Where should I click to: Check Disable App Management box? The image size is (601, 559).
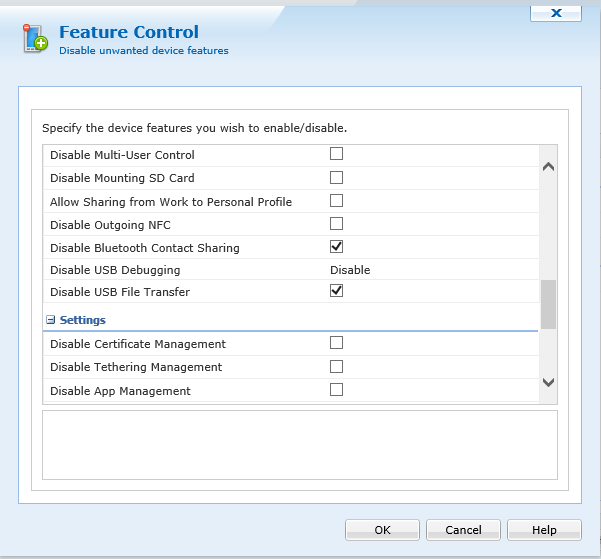click(x=336, y=390)
